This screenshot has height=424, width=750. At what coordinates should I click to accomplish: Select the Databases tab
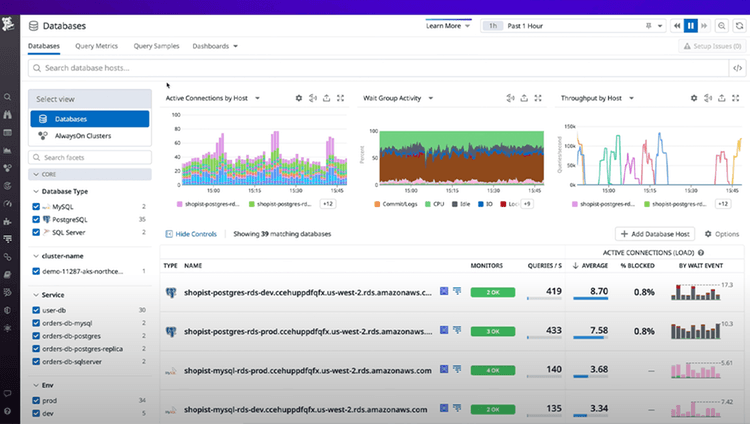[x=44, y=46]
